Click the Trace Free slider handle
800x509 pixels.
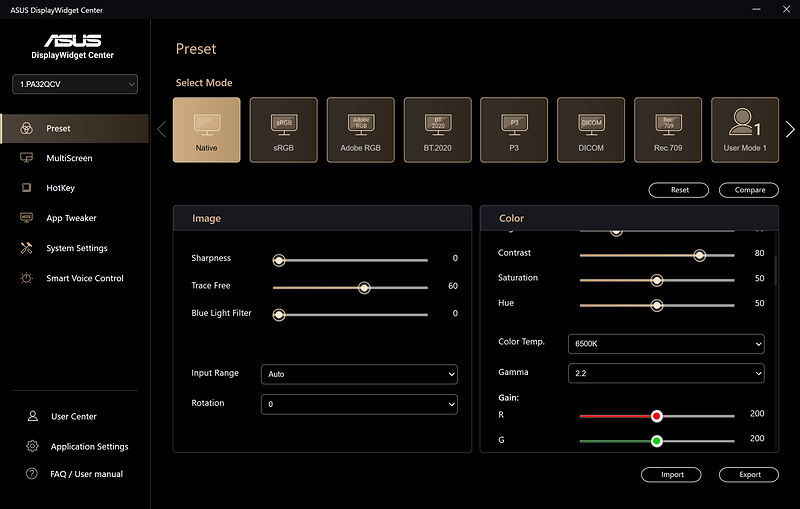pos(364,287)
